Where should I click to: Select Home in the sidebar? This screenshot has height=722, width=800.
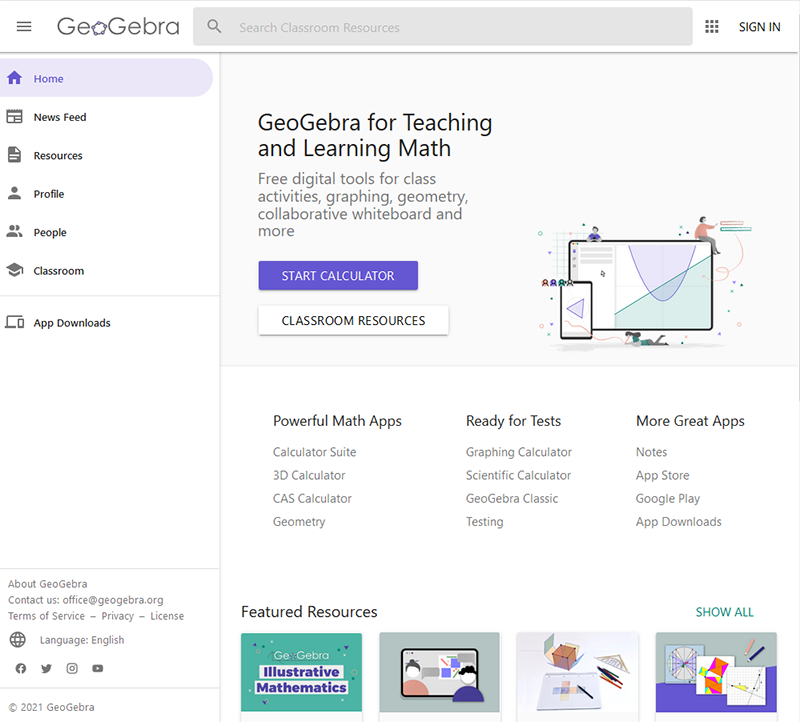pos(16,76)
